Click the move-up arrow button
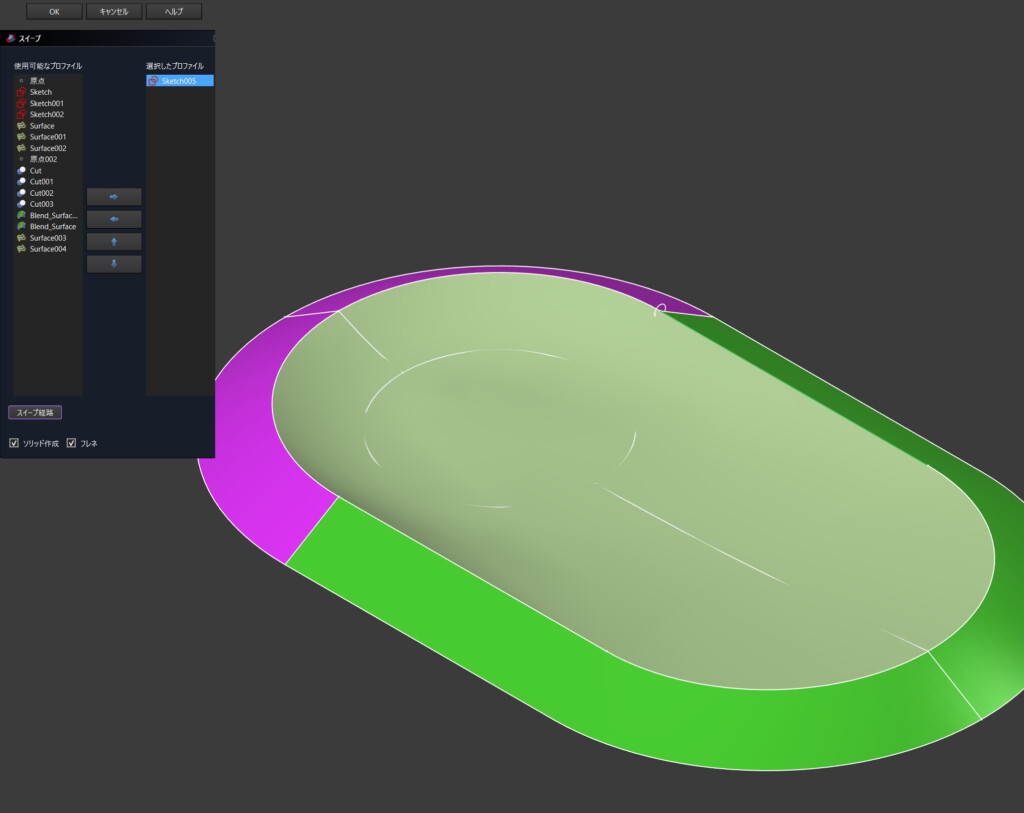Viewport: 1024px width, 813px height. (x=114, y=242)
